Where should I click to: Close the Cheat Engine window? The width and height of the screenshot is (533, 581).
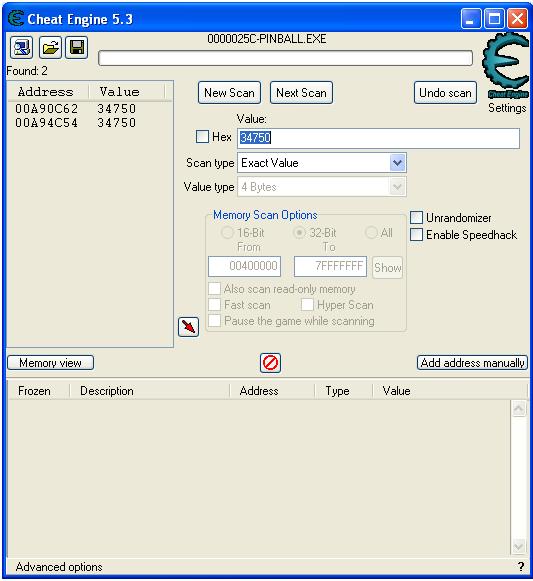517,19
